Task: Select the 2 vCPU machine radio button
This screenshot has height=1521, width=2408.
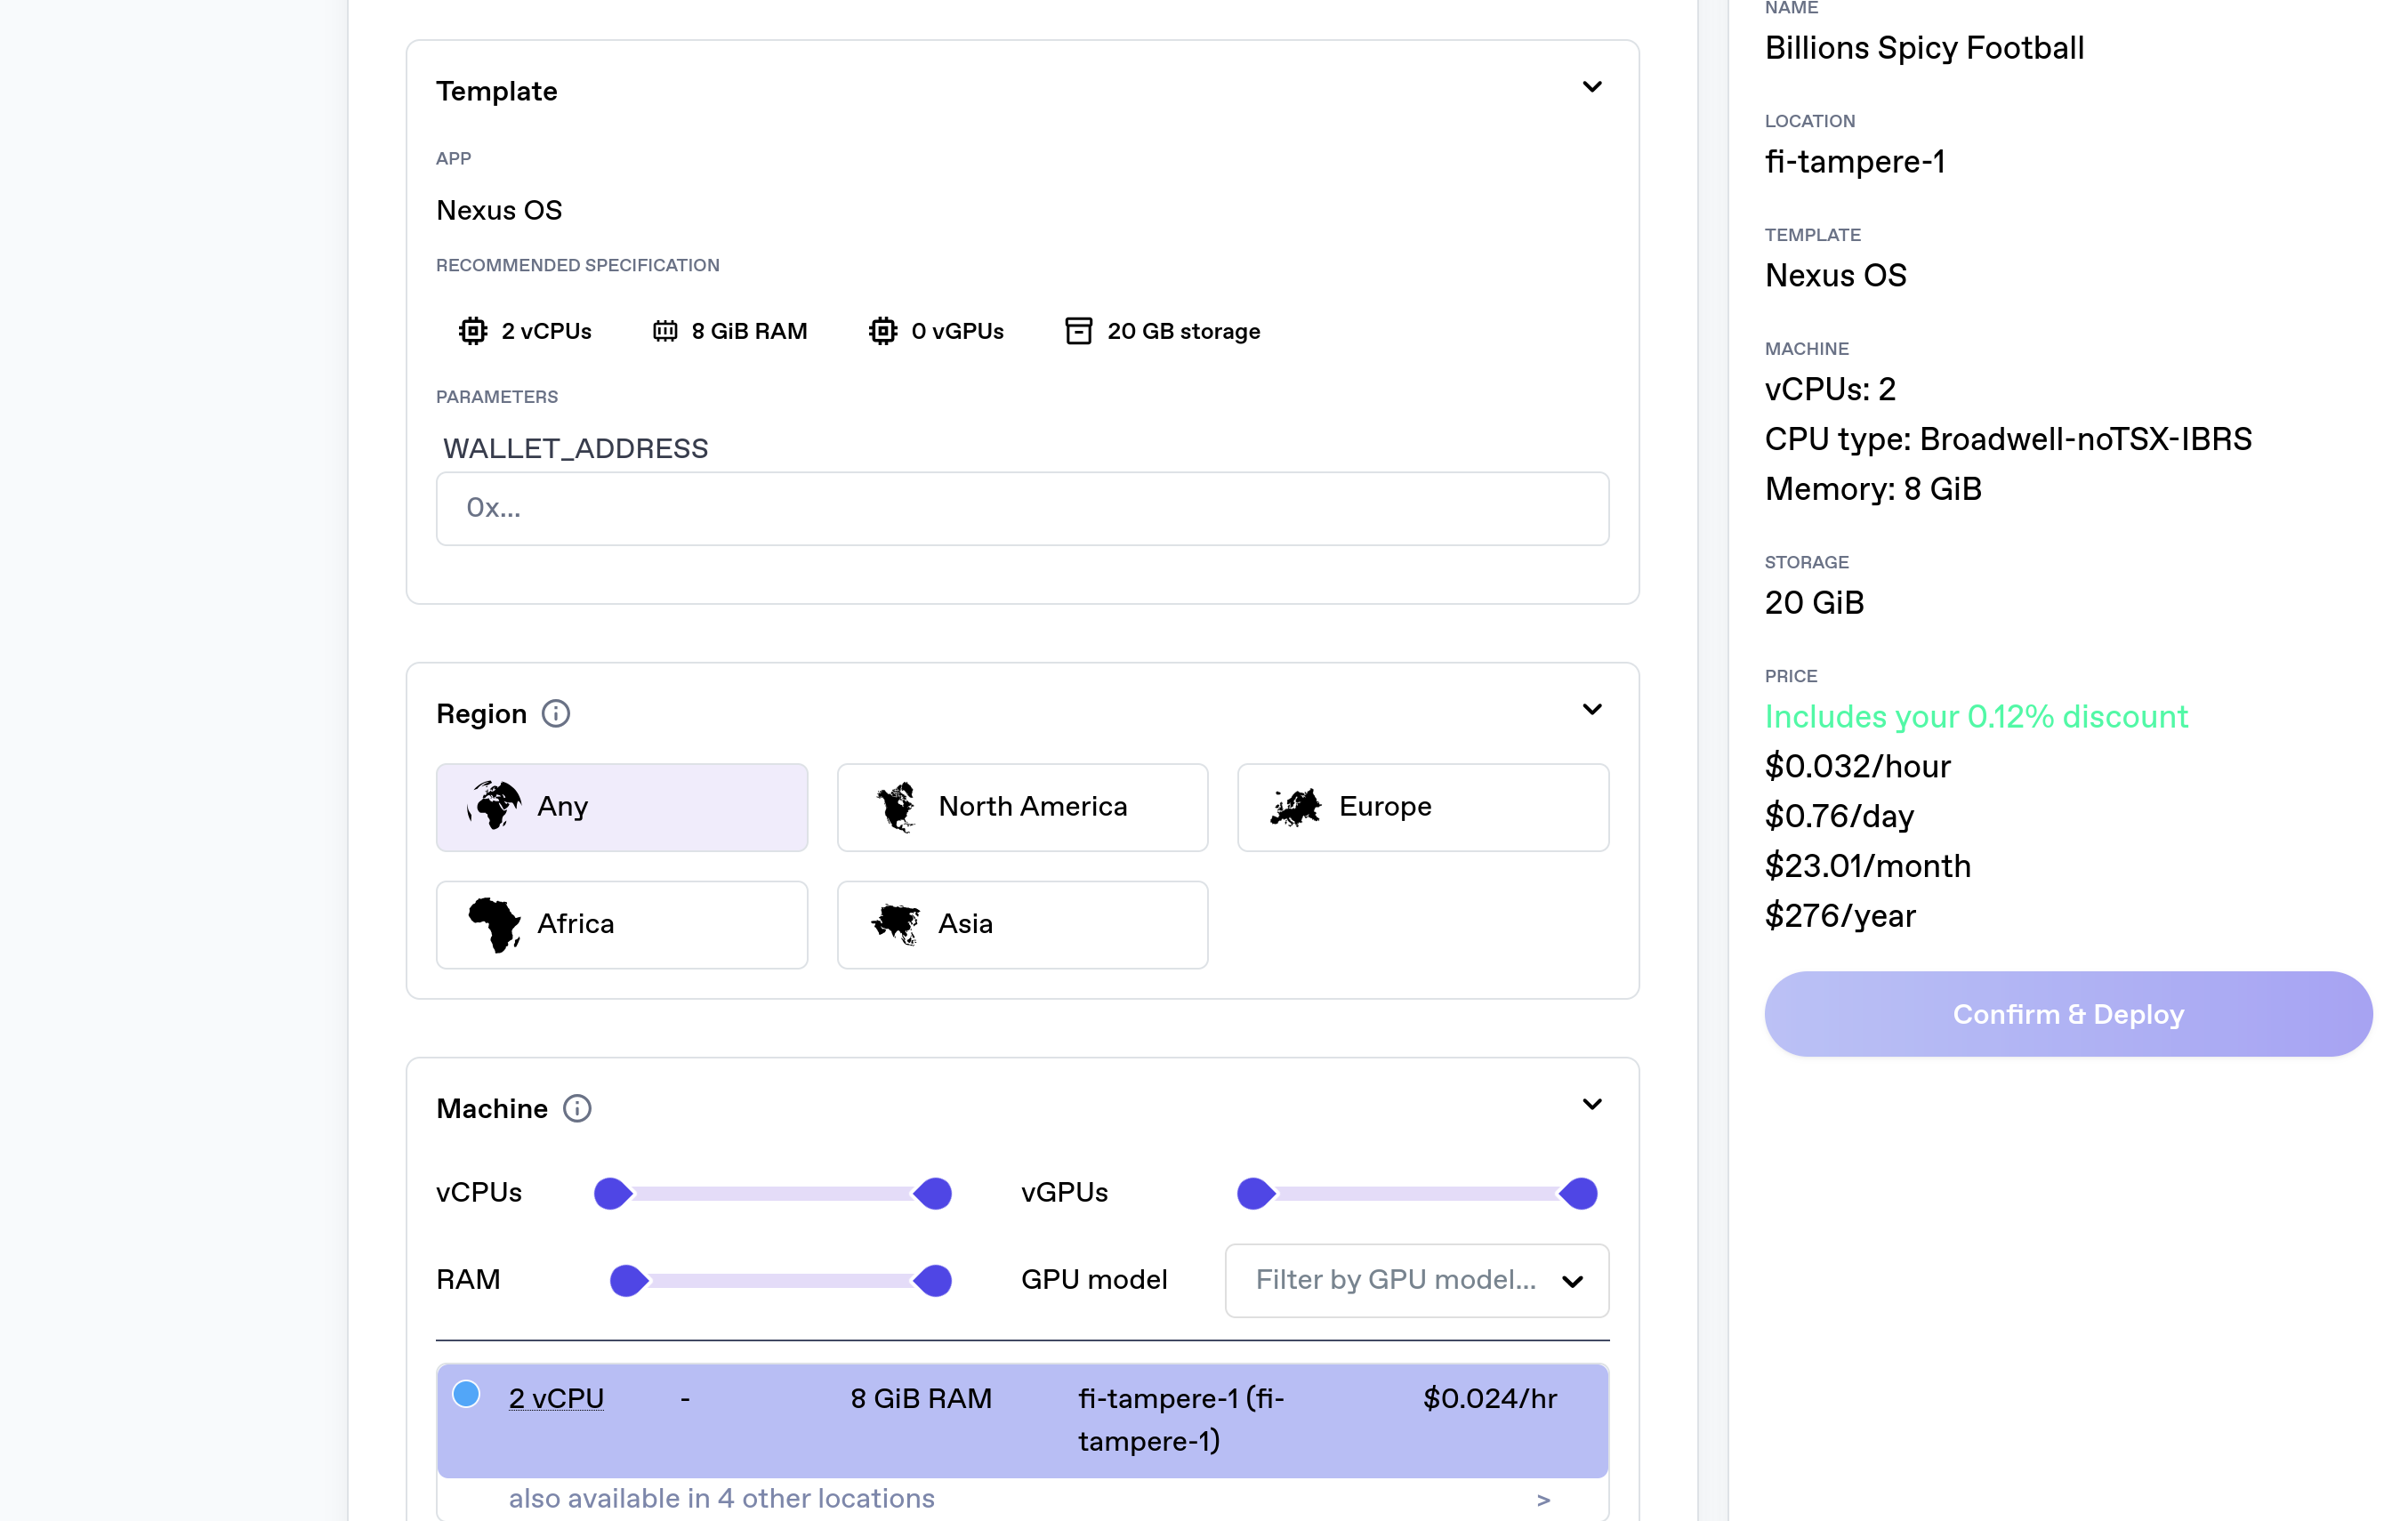Action: coord(466,1394)
